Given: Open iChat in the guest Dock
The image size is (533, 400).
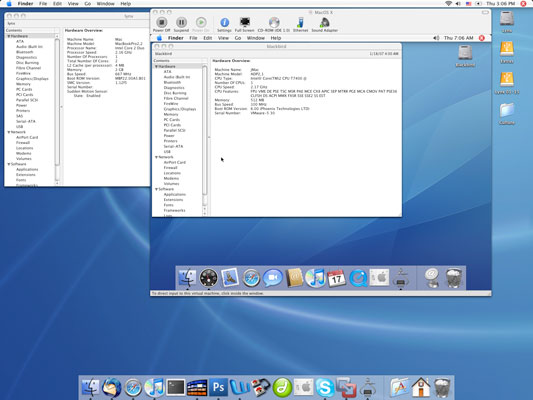Looking at the screenshot, I should point(273,278).
